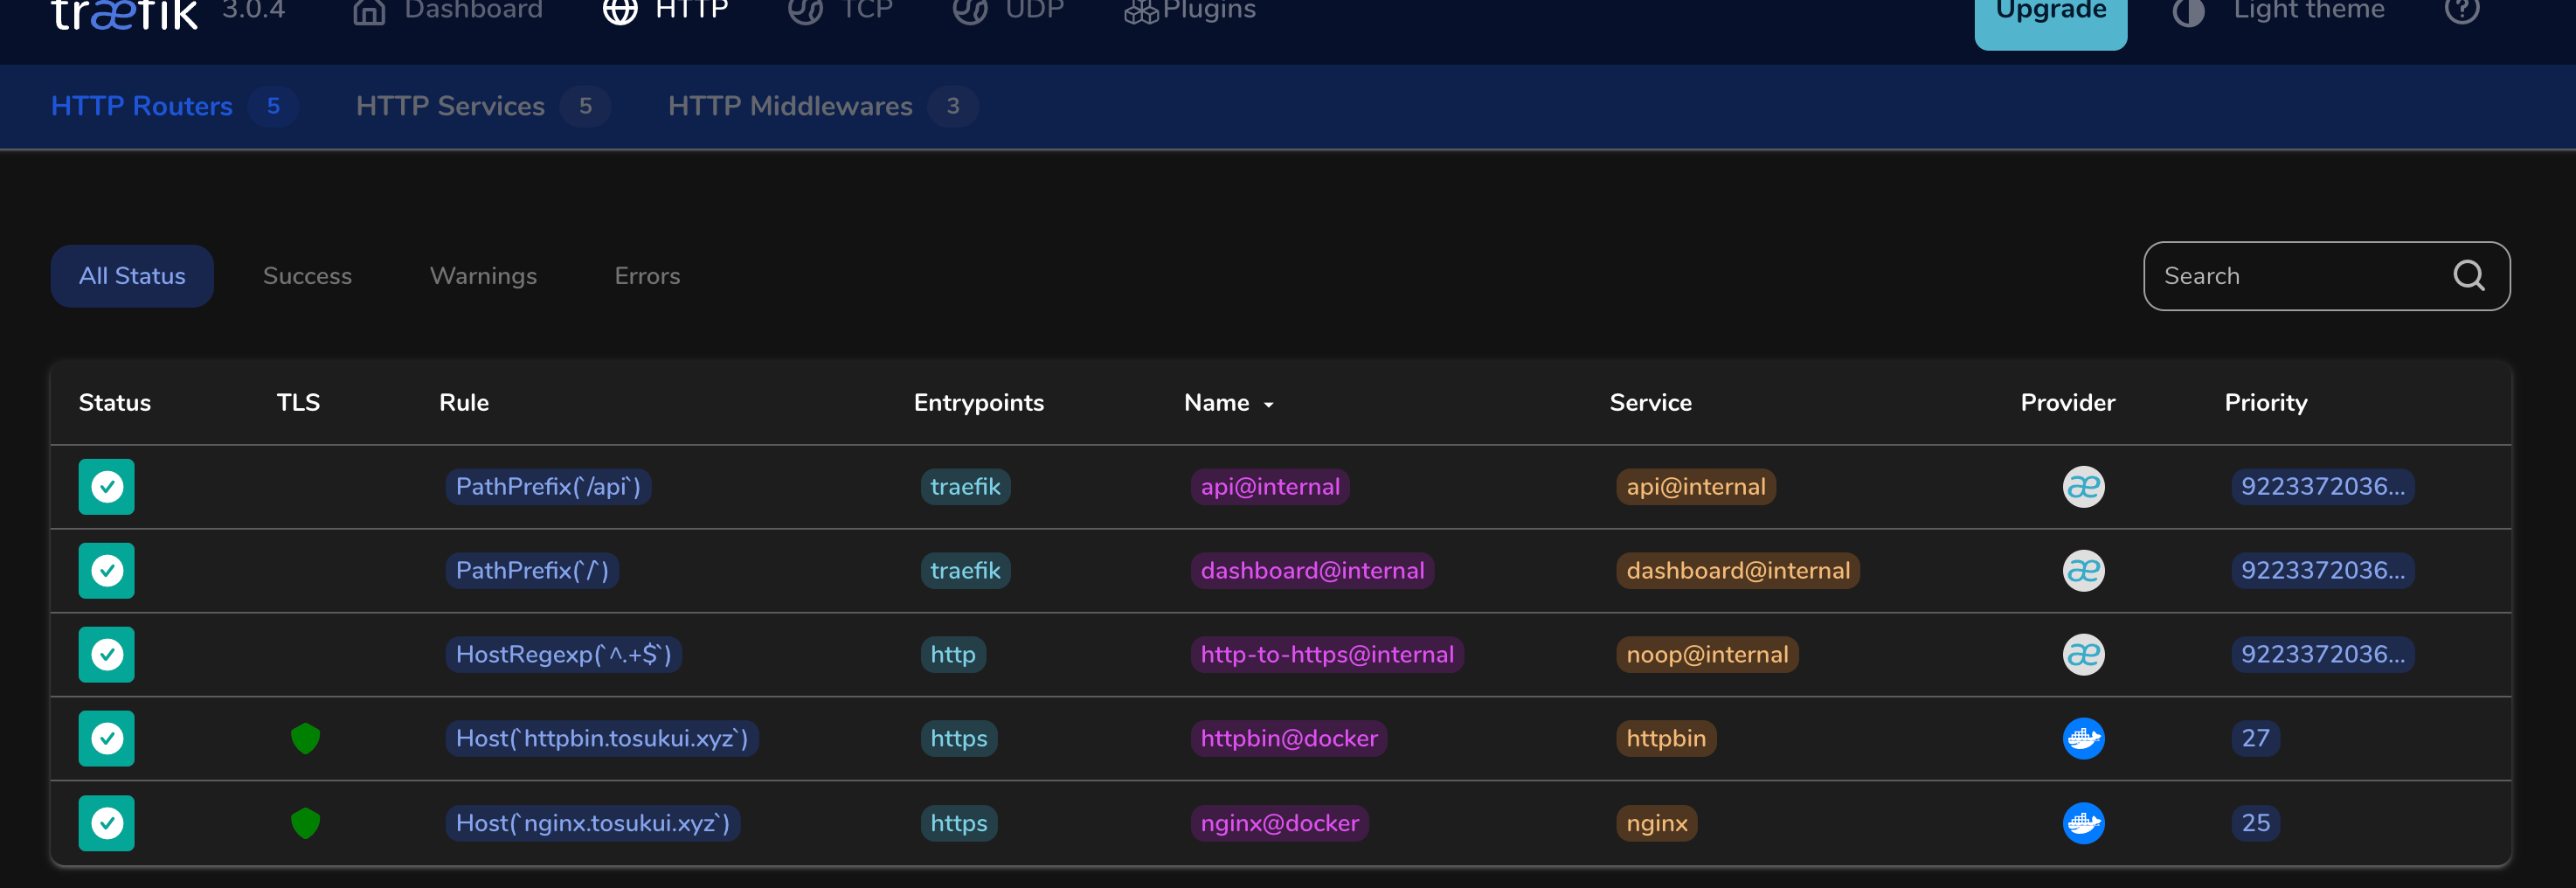
Task: Select the All Status filter
Action: point(132,276)
